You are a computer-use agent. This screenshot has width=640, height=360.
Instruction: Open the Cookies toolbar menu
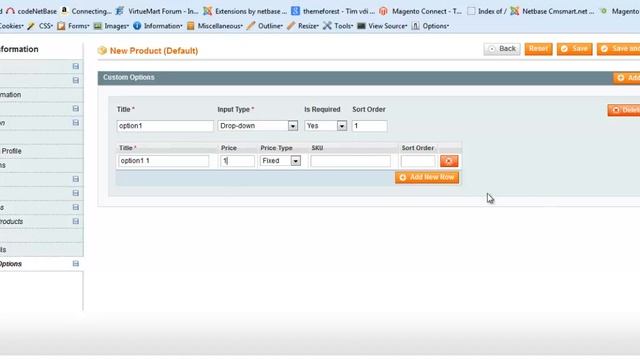11,26
